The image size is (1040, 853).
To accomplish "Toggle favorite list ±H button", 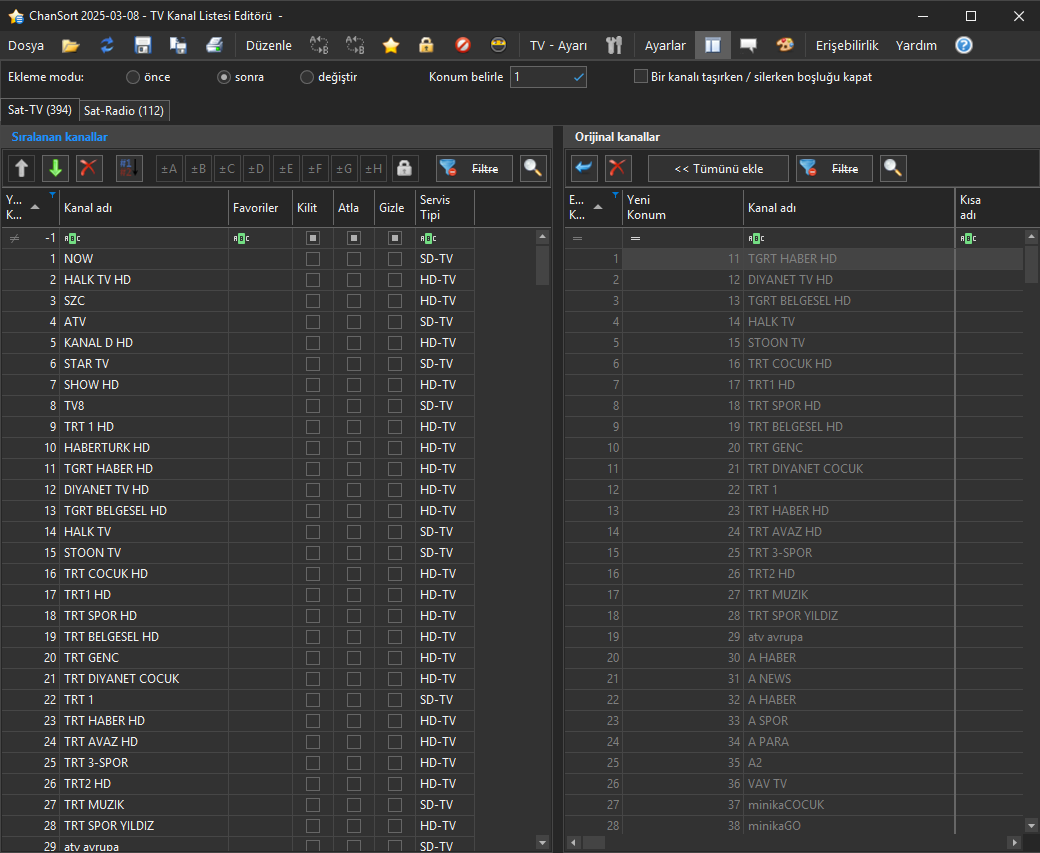I will click(x=374, y=168).
